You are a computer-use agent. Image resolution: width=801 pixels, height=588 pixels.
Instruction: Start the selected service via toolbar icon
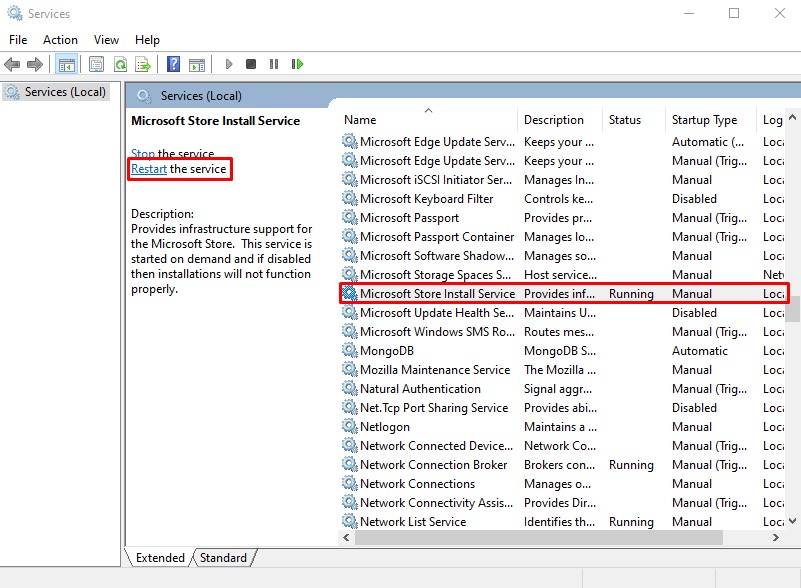pyautogui.click(x=230, y=63)
